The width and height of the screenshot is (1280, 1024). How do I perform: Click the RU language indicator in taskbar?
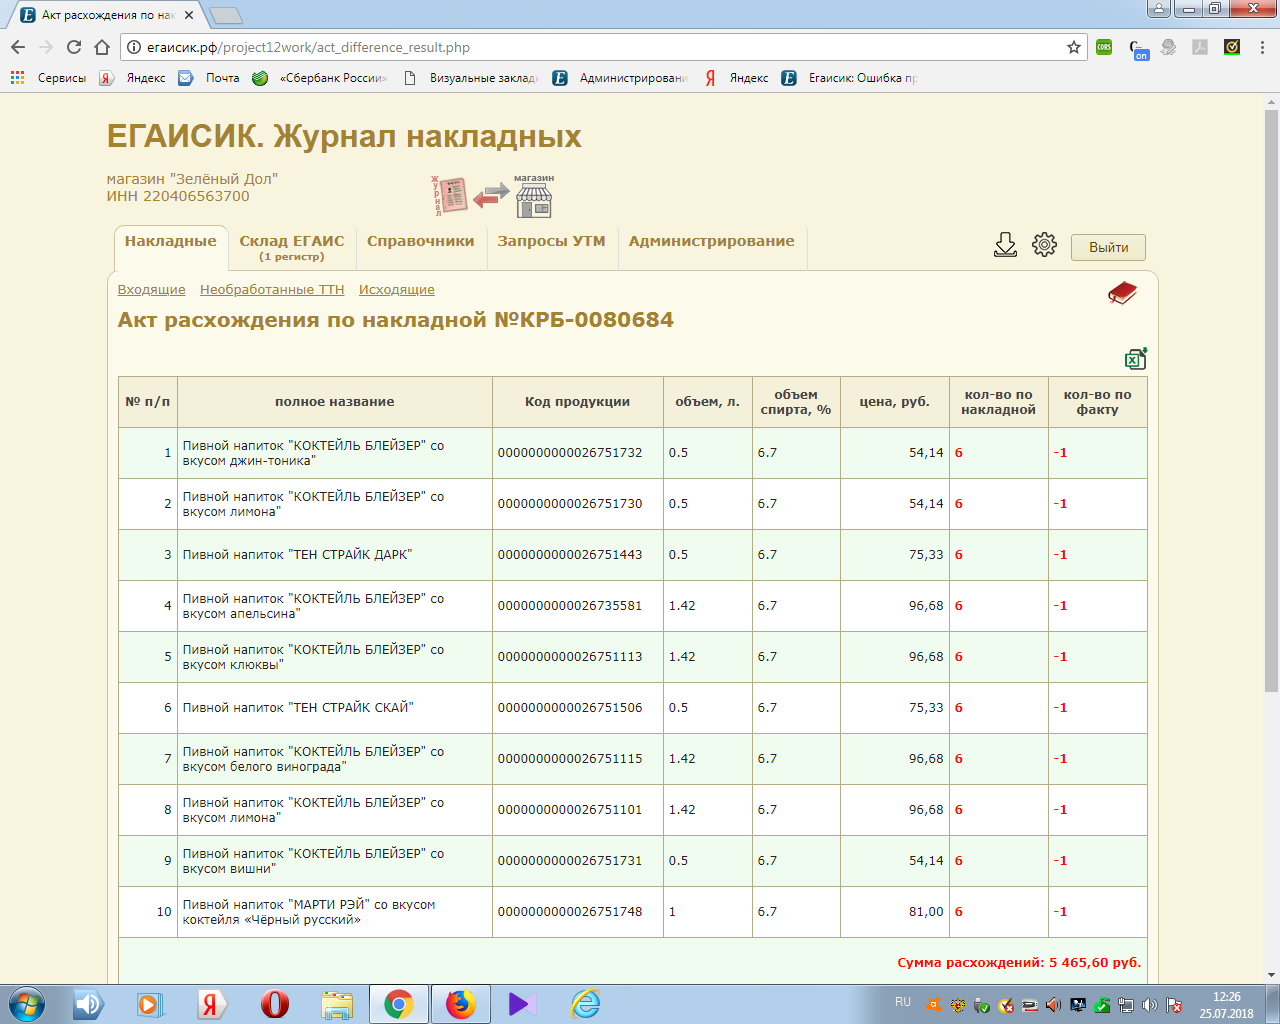click(903, 1001)
